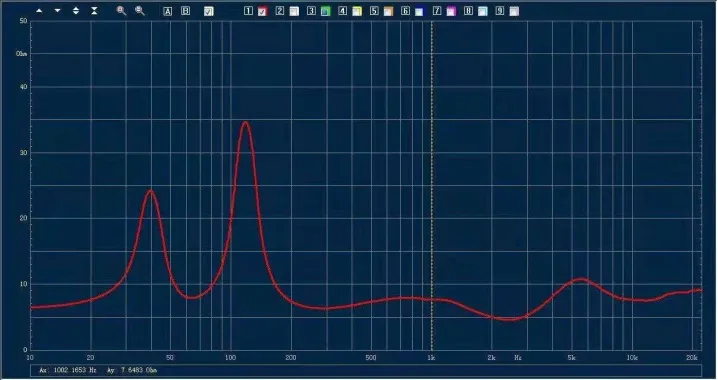Click the red curve's peak near 40 Hz
This screenshot has width=718, height=380.
tap(150, 191)
